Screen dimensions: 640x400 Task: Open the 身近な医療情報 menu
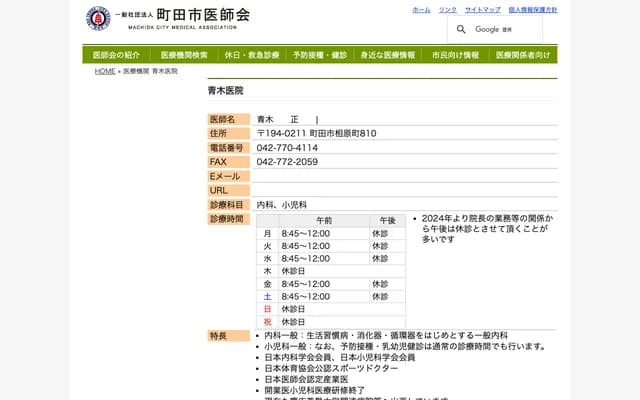coord(387,55)
